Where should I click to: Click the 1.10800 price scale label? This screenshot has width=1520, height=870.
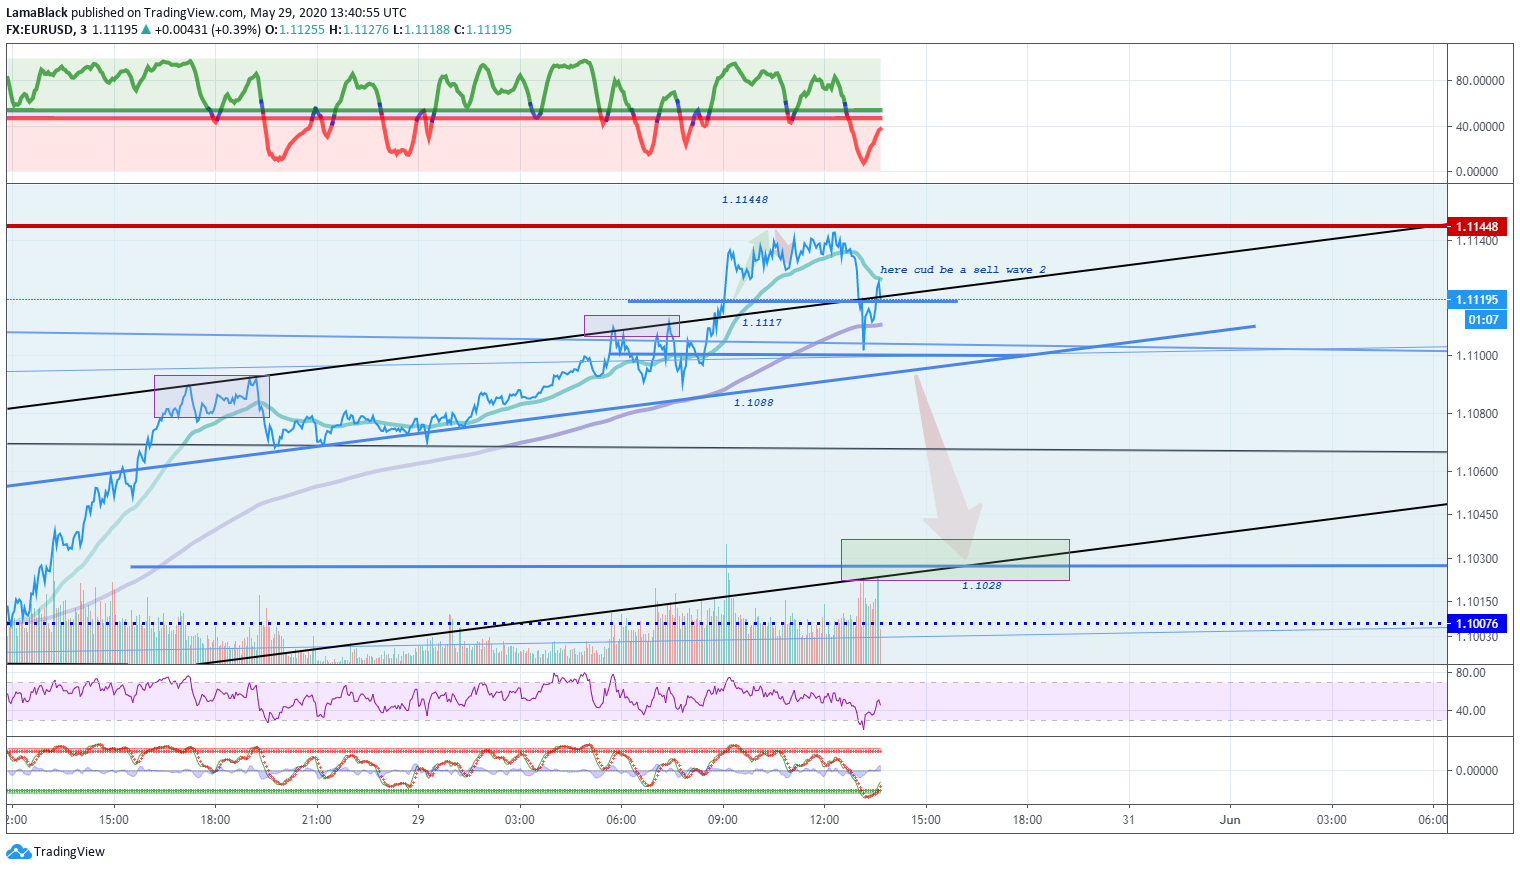pyautogui.click(x=1477, y=414)
